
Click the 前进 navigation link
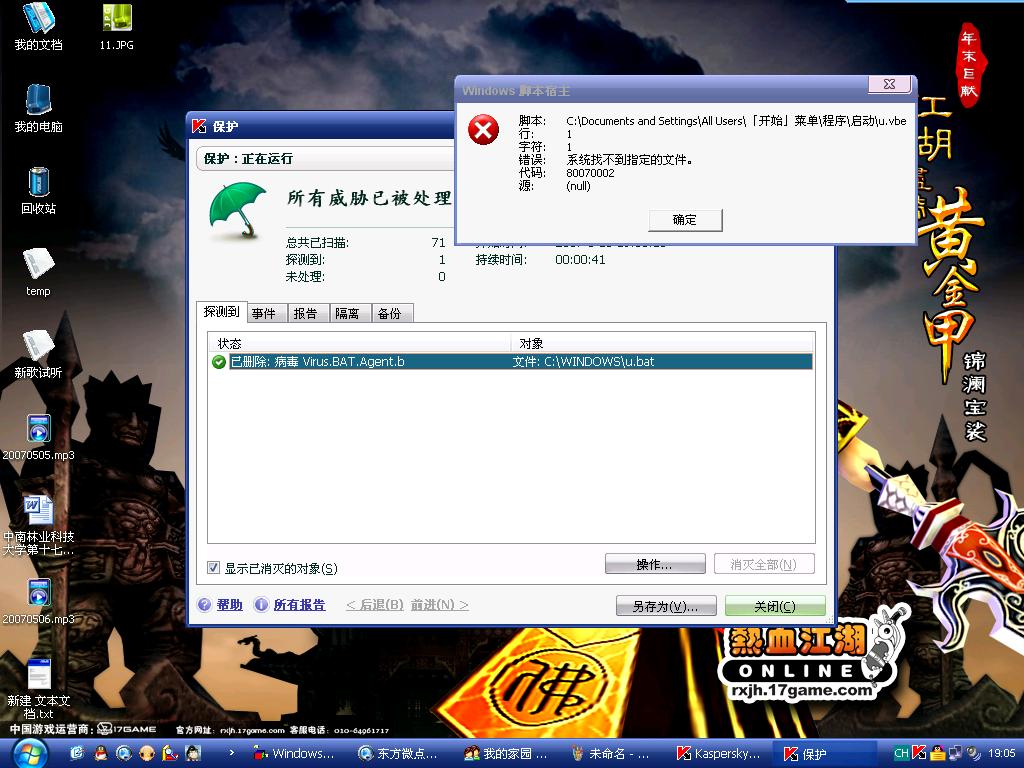point(440,605)
